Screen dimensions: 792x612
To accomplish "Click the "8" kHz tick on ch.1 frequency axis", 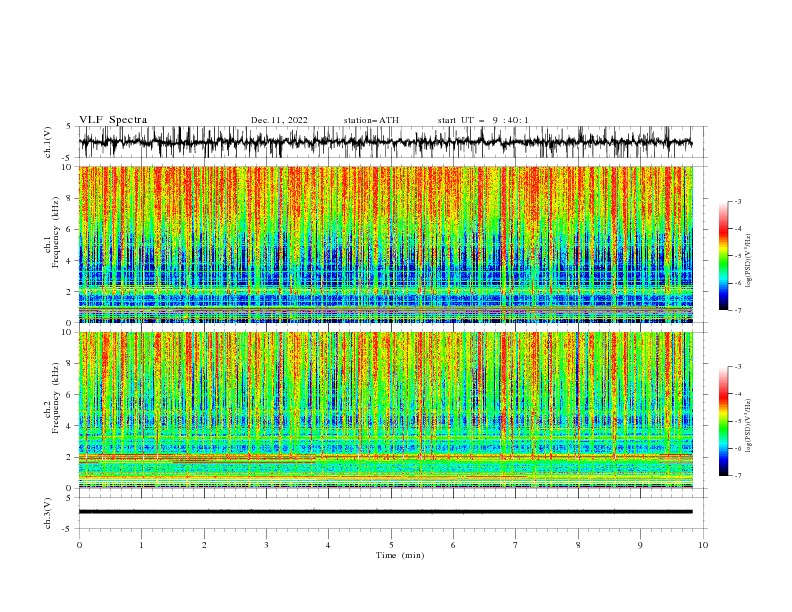I will coord(70,198).
